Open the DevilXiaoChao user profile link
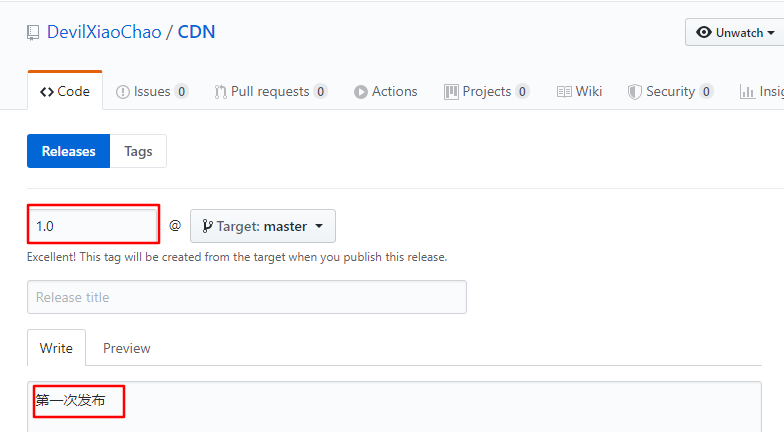This screenshot has width=784, height=432. pos(104,32)
